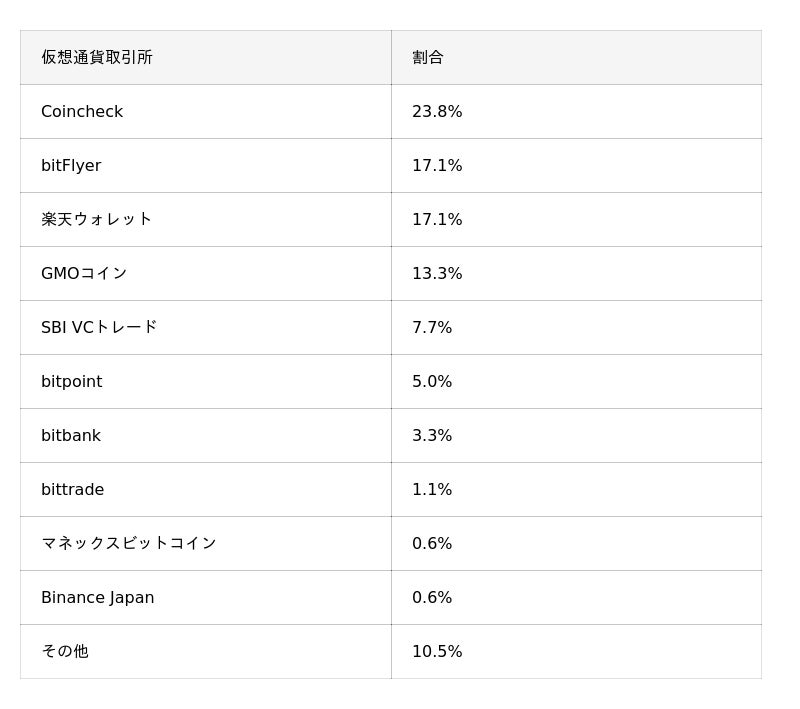This screenshot has width=800, height=709.
Task: Click the 23.8% percentage value
Action: [x=437, y=112]
